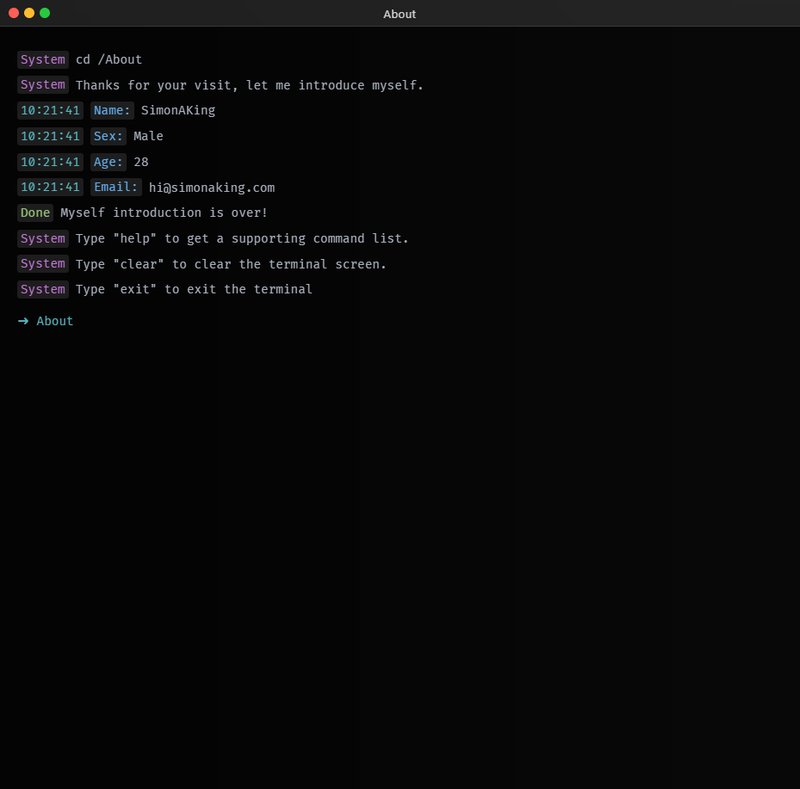The image size is (800, 789).
Task: Click the System tag on the "clear" line
Action: 43,264
